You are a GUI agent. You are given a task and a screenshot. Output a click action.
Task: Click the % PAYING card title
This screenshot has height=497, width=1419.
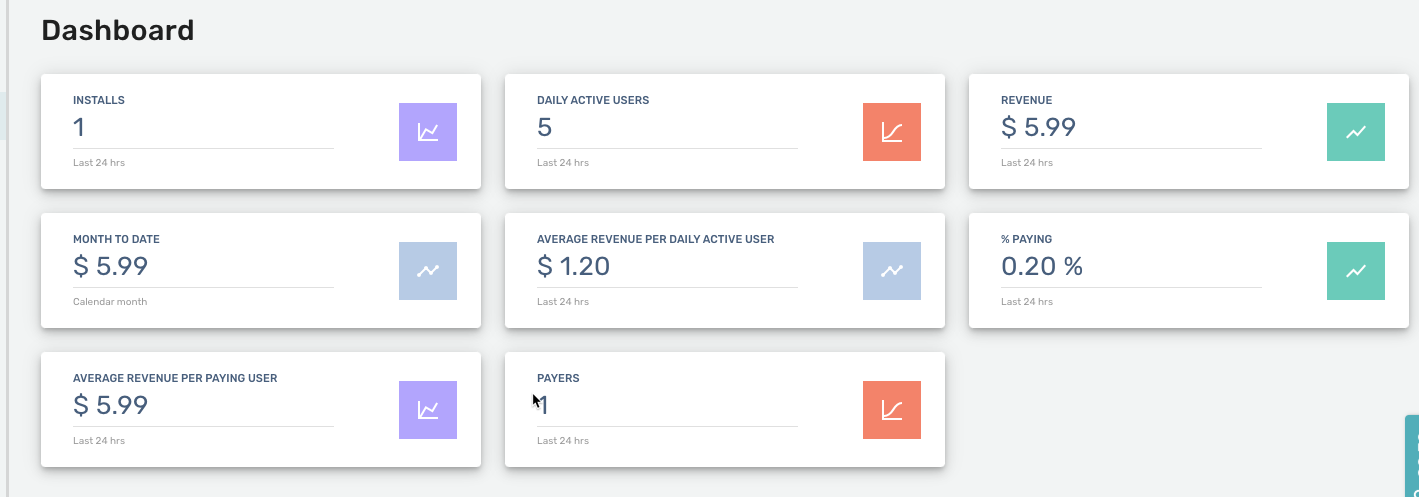point(1026,239)
